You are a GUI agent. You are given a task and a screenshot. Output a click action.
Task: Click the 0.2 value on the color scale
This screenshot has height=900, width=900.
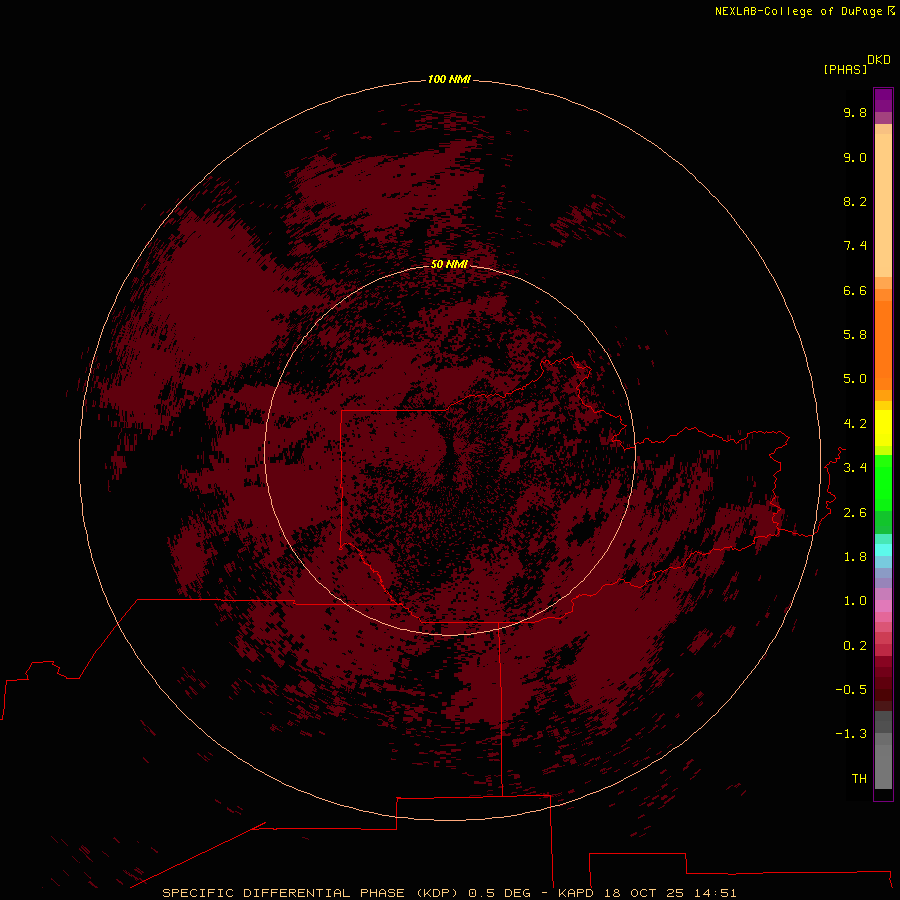pos(855,646)
